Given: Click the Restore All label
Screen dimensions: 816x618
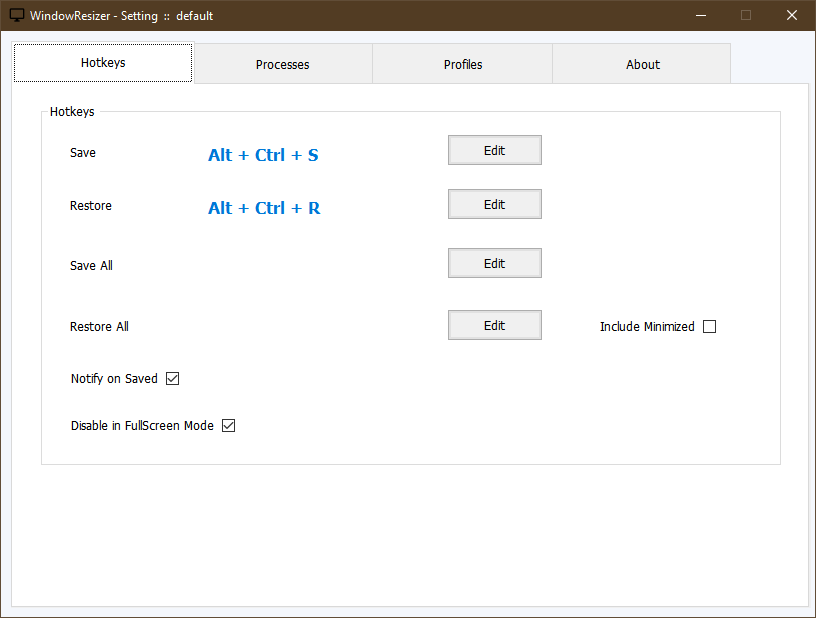Looking at the screenshot, I should 99,326.
